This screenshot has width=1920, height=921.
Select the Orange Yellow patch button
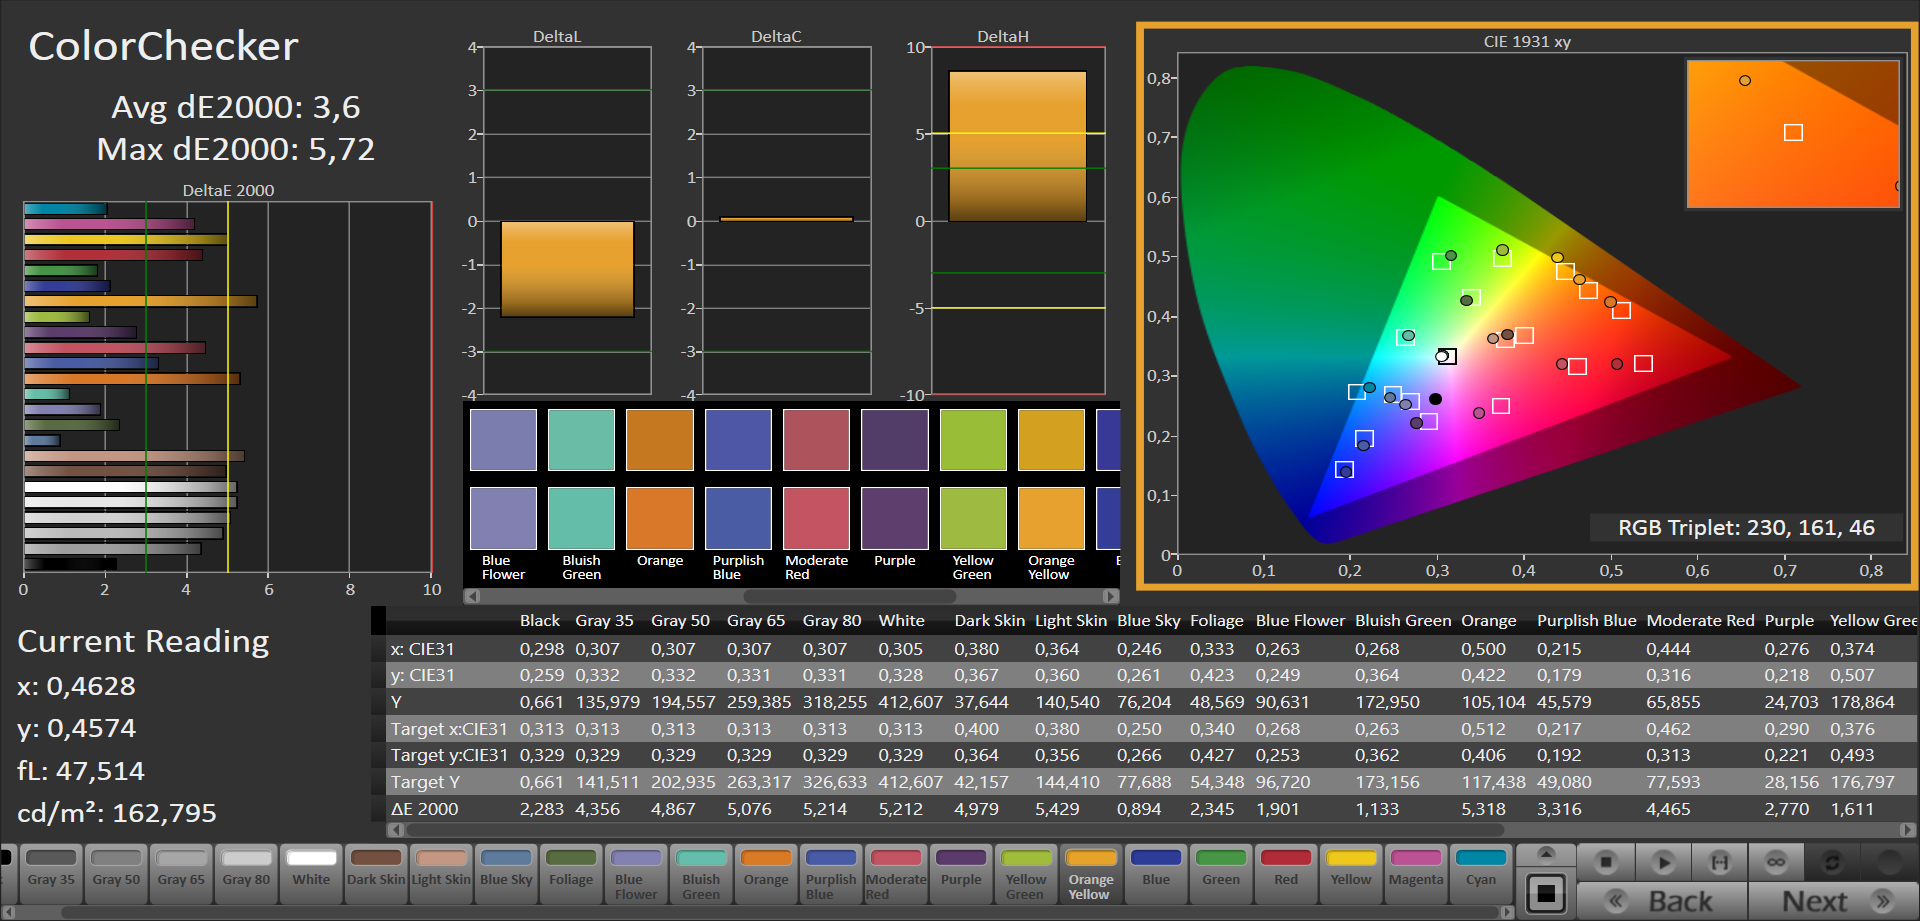1091,874
